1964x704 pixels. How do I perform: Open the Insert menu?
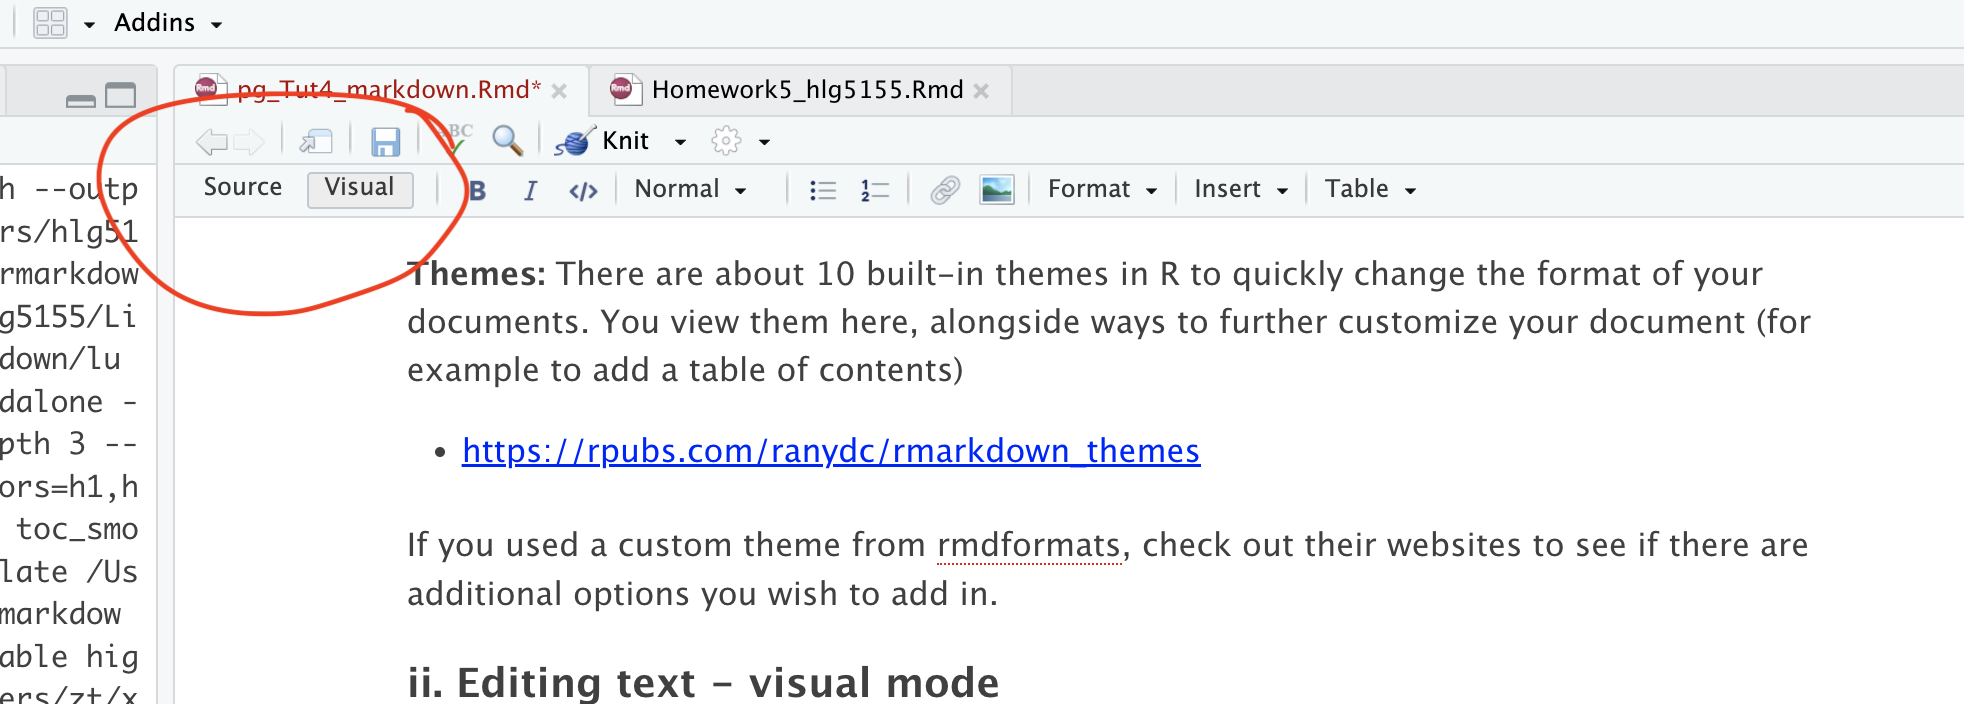[x=1240, y=190]
